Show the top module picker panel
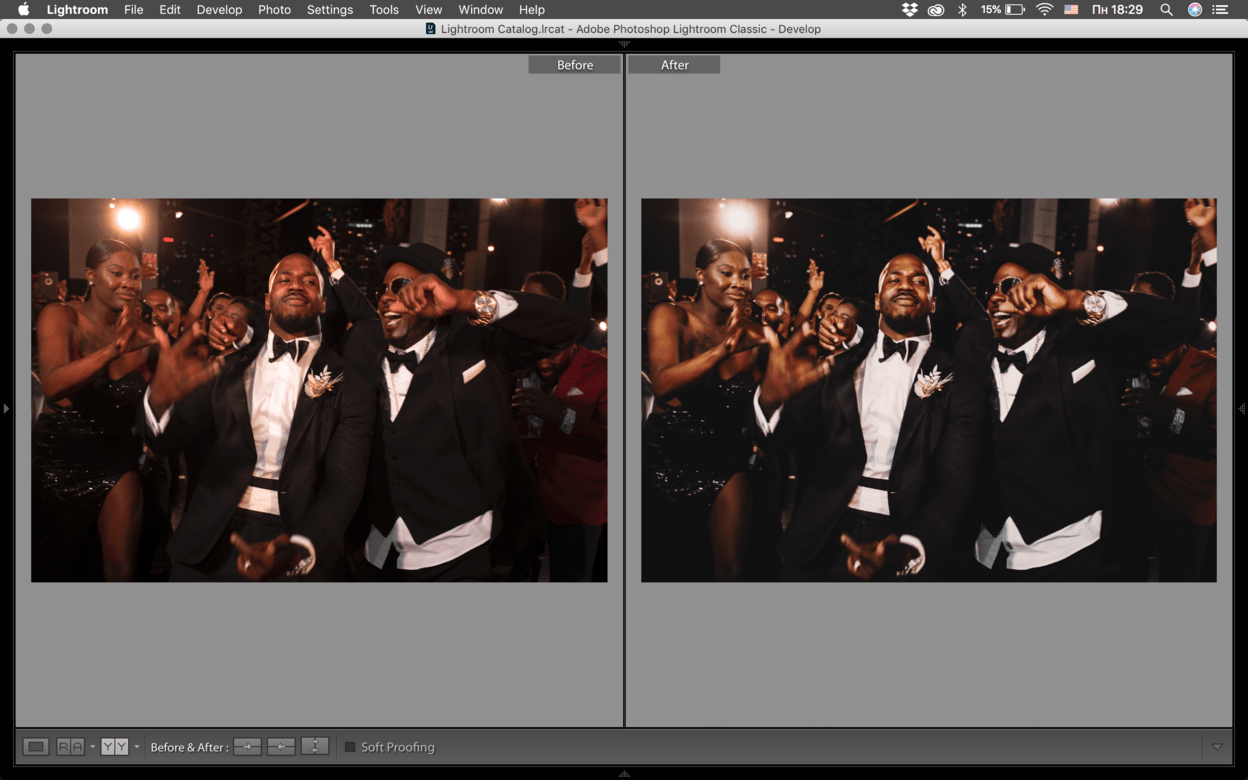 [x=624, y=45]
